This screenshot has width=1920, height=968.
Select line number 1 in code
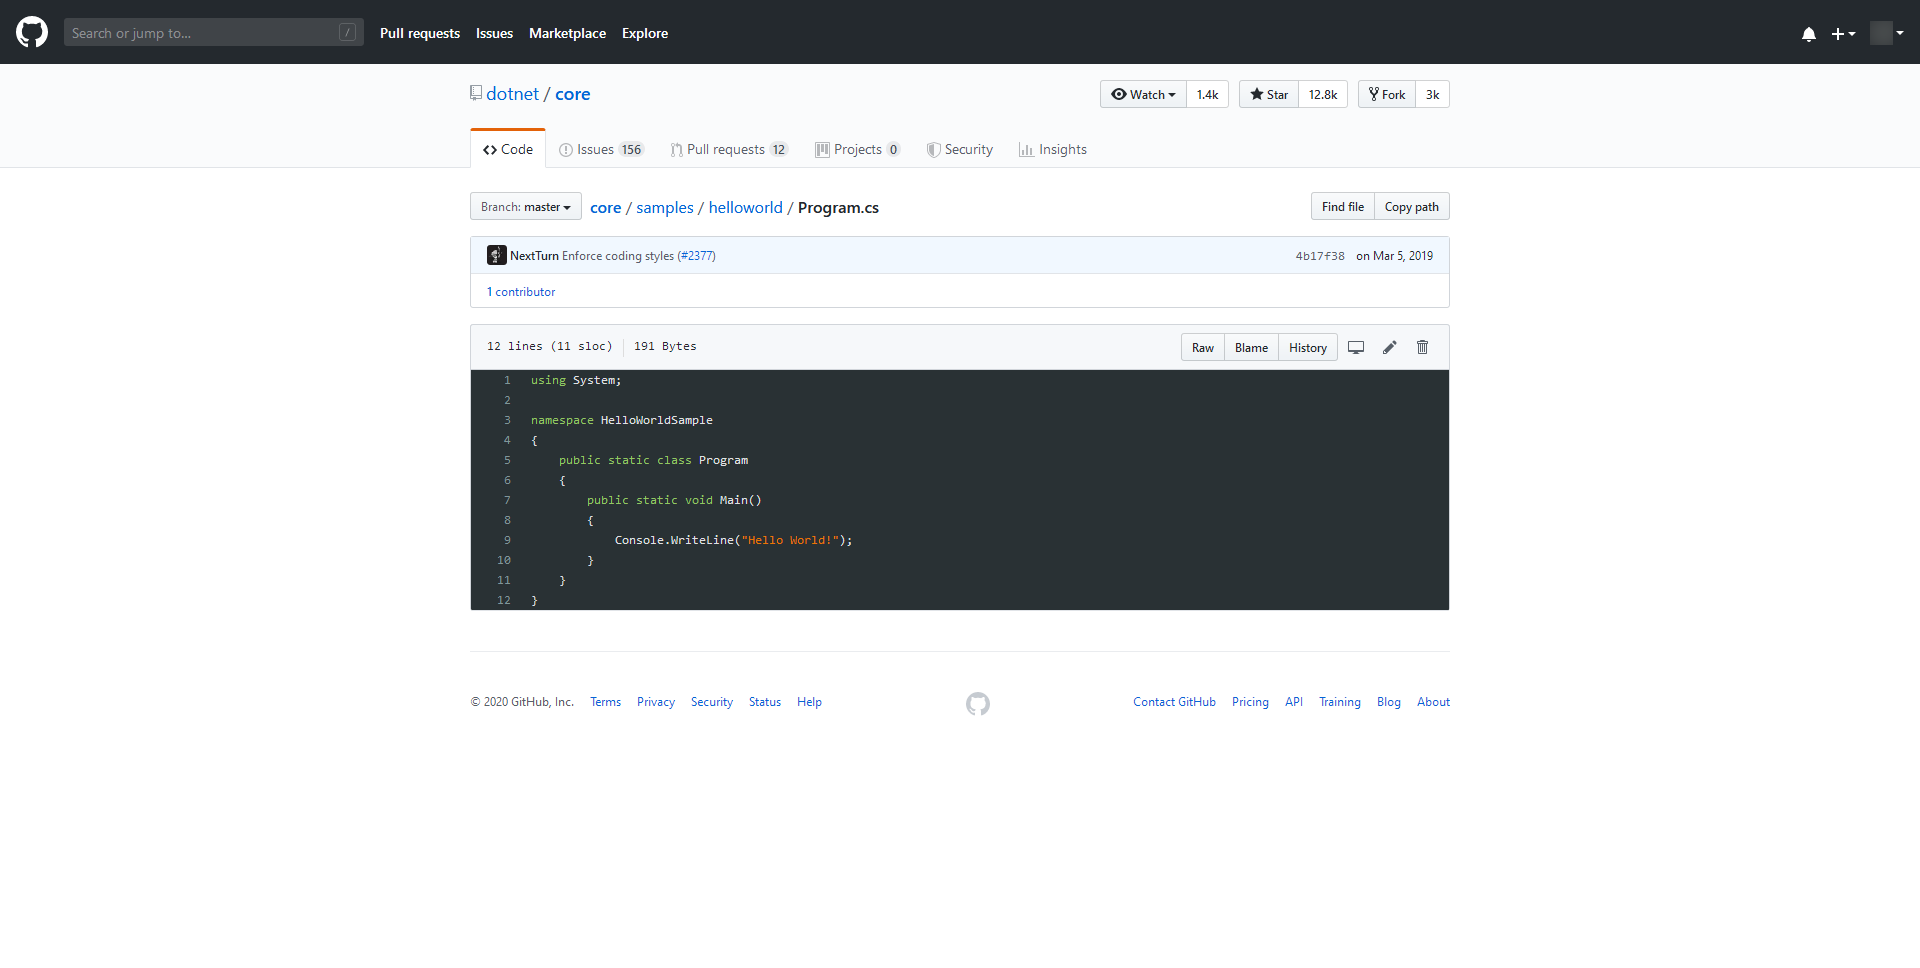click(x=507, y=380)
